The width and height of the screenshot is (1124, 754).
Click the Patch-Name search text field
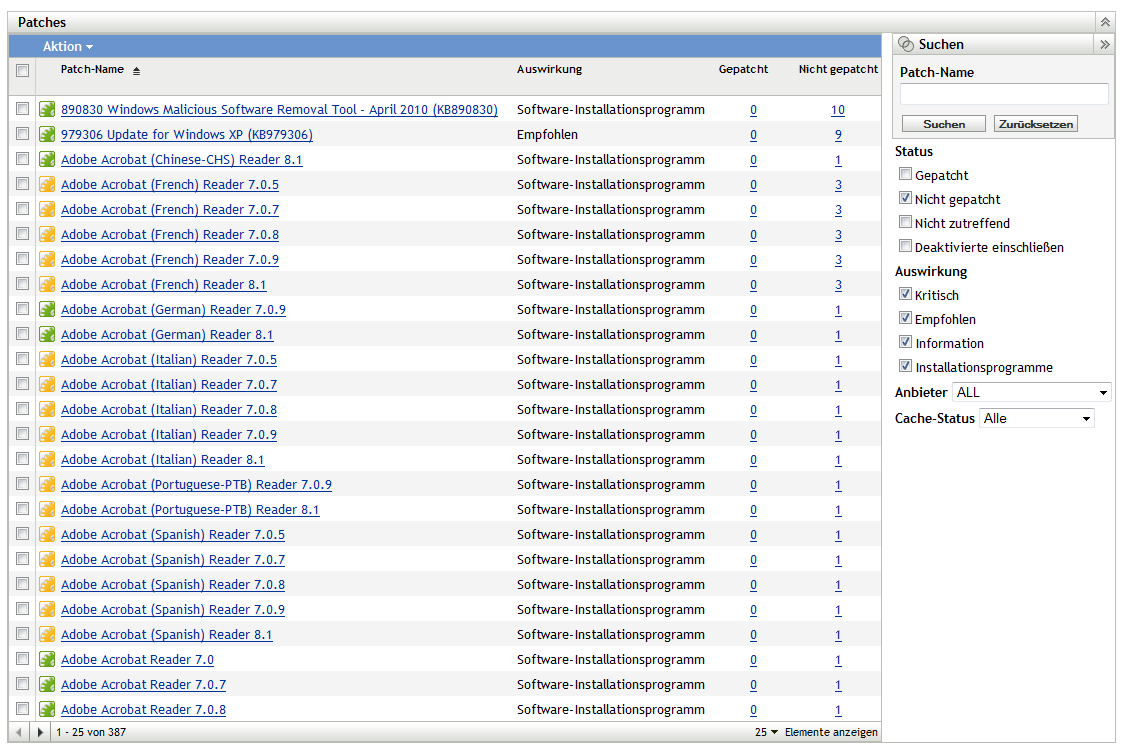1004,94
